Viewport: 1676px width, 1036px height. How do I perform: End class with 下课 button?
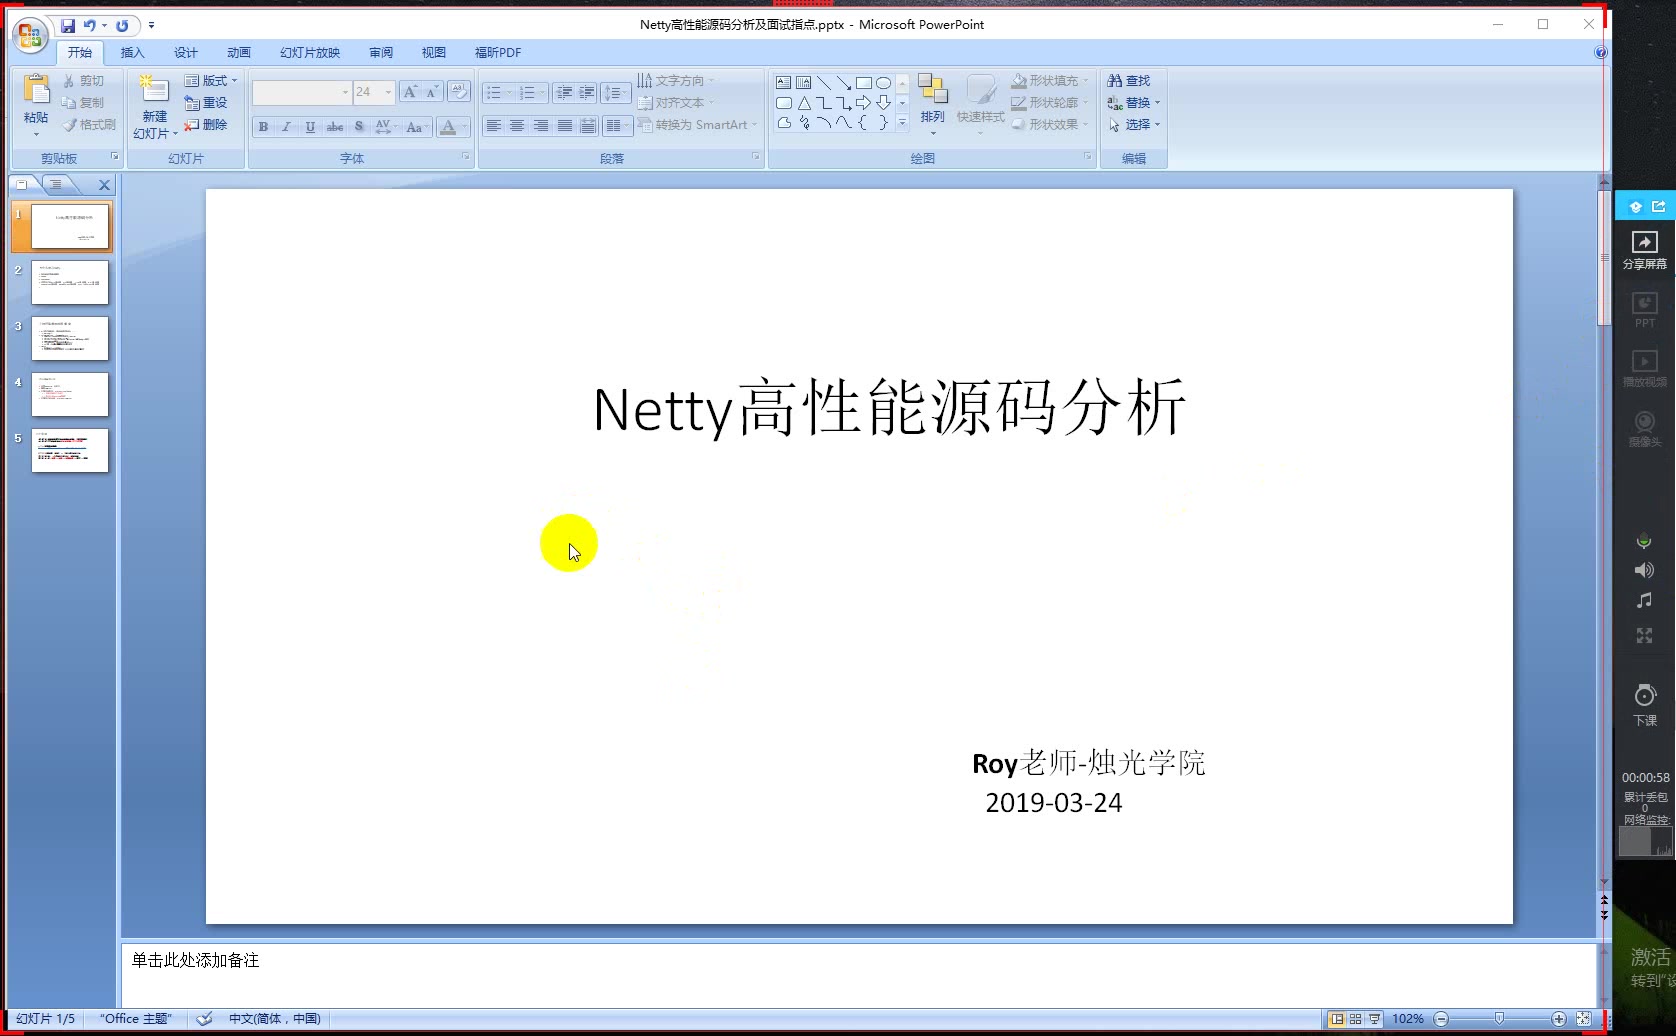[x=1645, y=705]
